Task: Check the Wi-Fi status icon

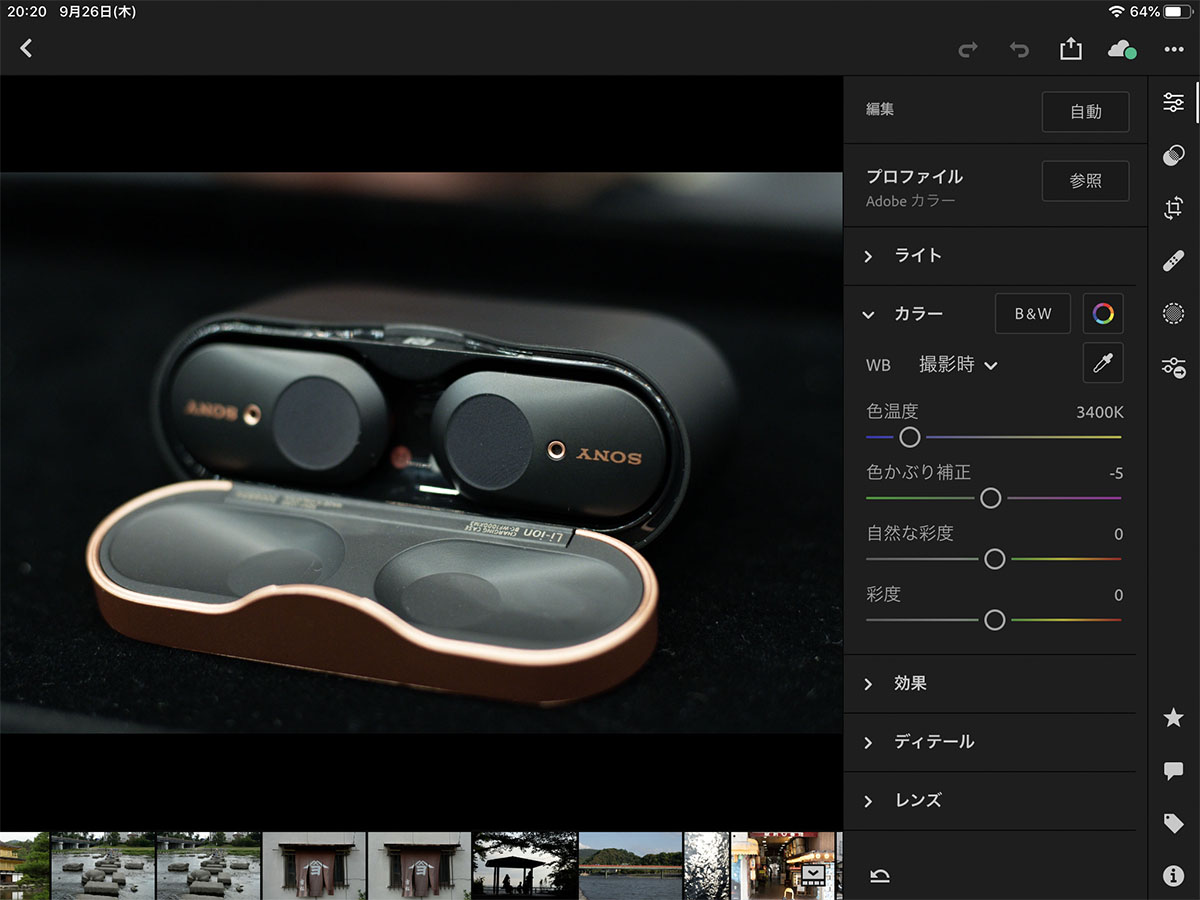Action: (1116, 12)
